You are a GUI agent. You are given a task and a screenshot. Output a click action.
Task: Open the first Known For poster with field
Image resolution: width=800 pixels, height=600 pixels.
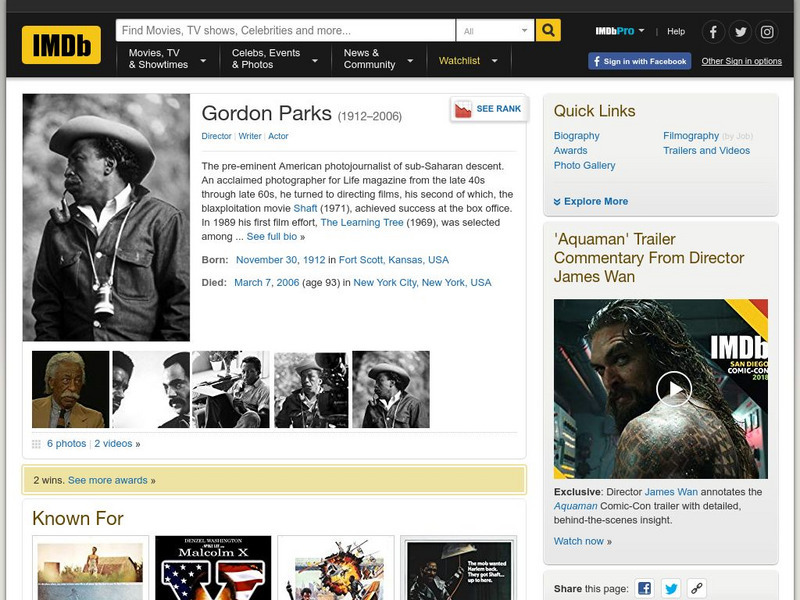tap(90, 568)
